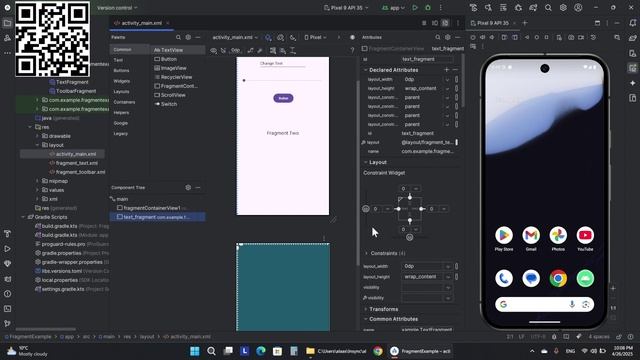Open the Pixel device dropdown in design toolbar
The image size is (640, 360).
[x=316, y=38]
